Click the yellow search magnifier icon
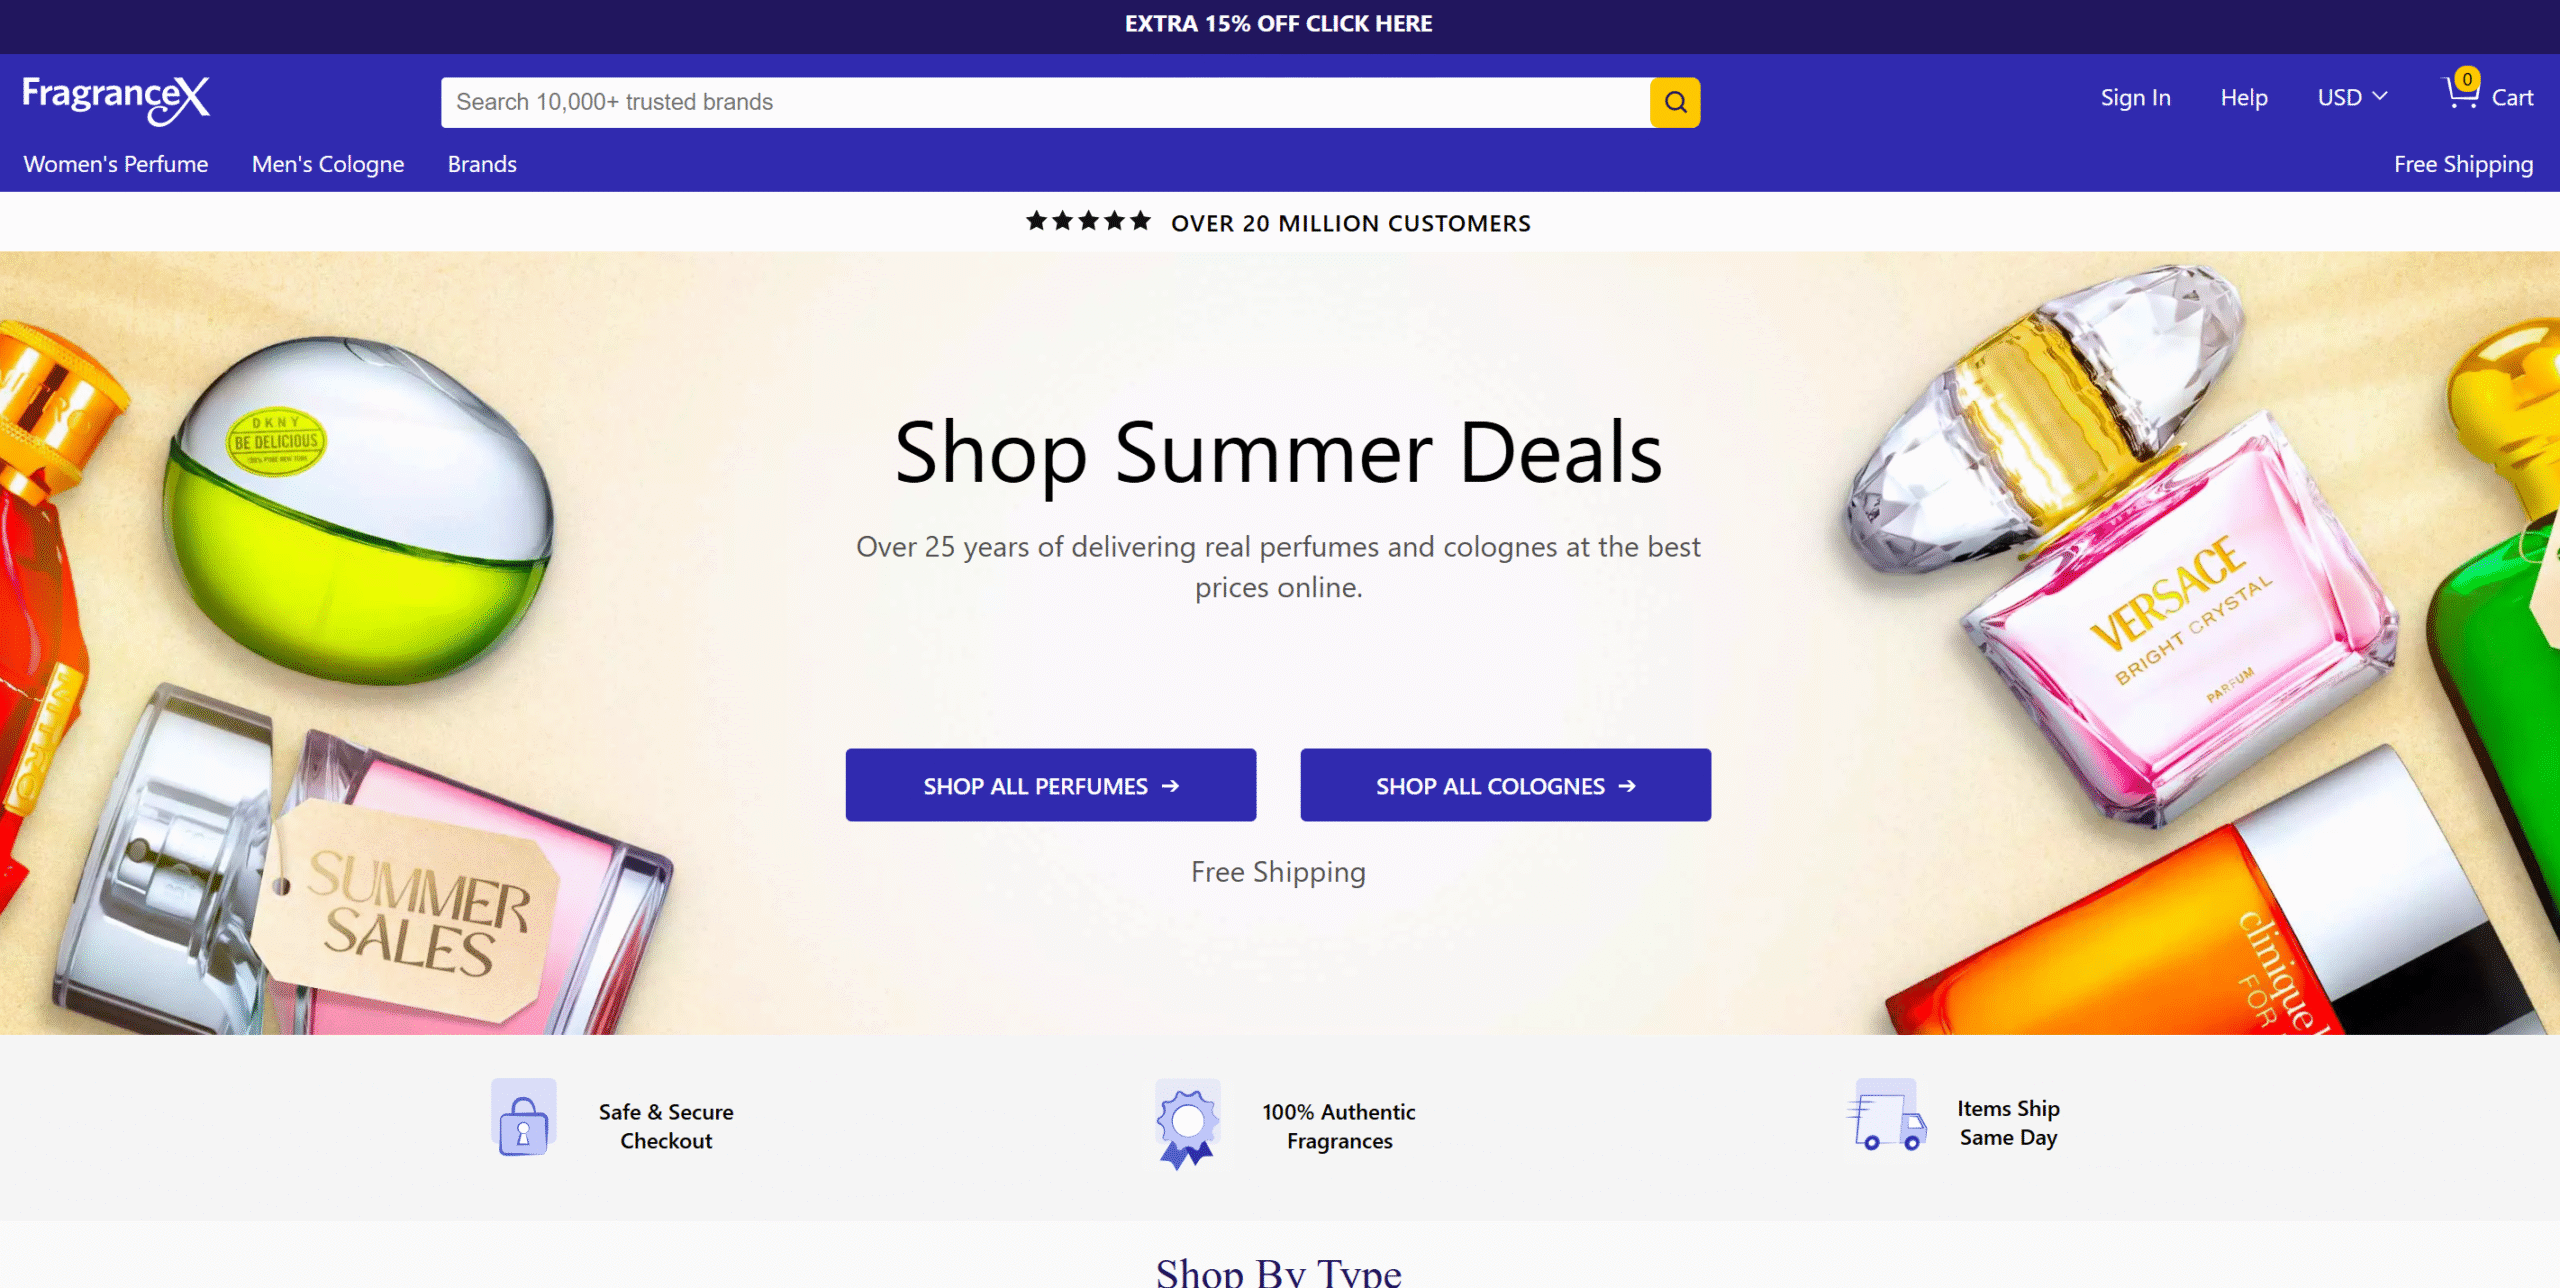Viewport: 2560px width, 1288px height. (x=1675, y=102)
